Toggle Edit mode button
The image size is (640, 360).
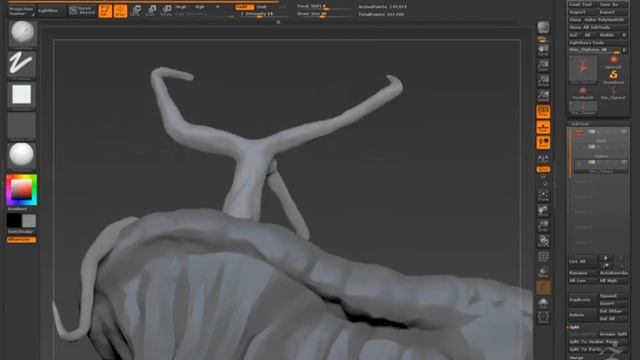pyautogui.click(x=105, y=11)
